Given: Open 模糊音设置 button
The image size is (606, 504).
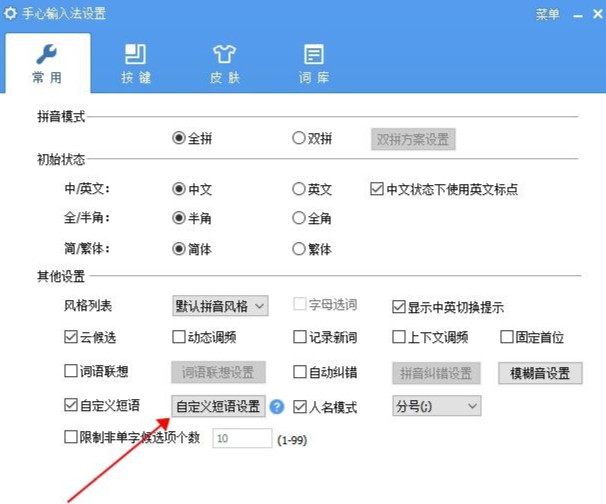Looking at the screenshot, I should [x=539, y=373].
